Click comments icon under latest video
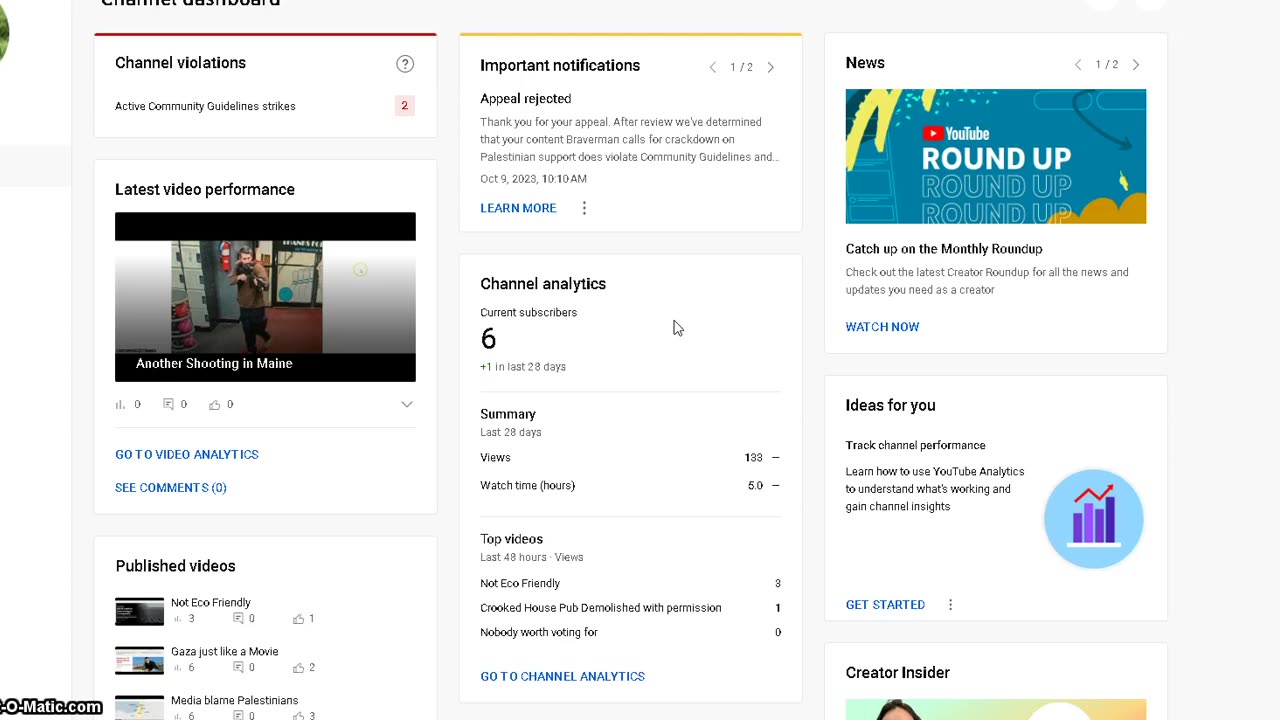Screen dimensions: 1280x720 pyautogui.click(x=168, y=405)
